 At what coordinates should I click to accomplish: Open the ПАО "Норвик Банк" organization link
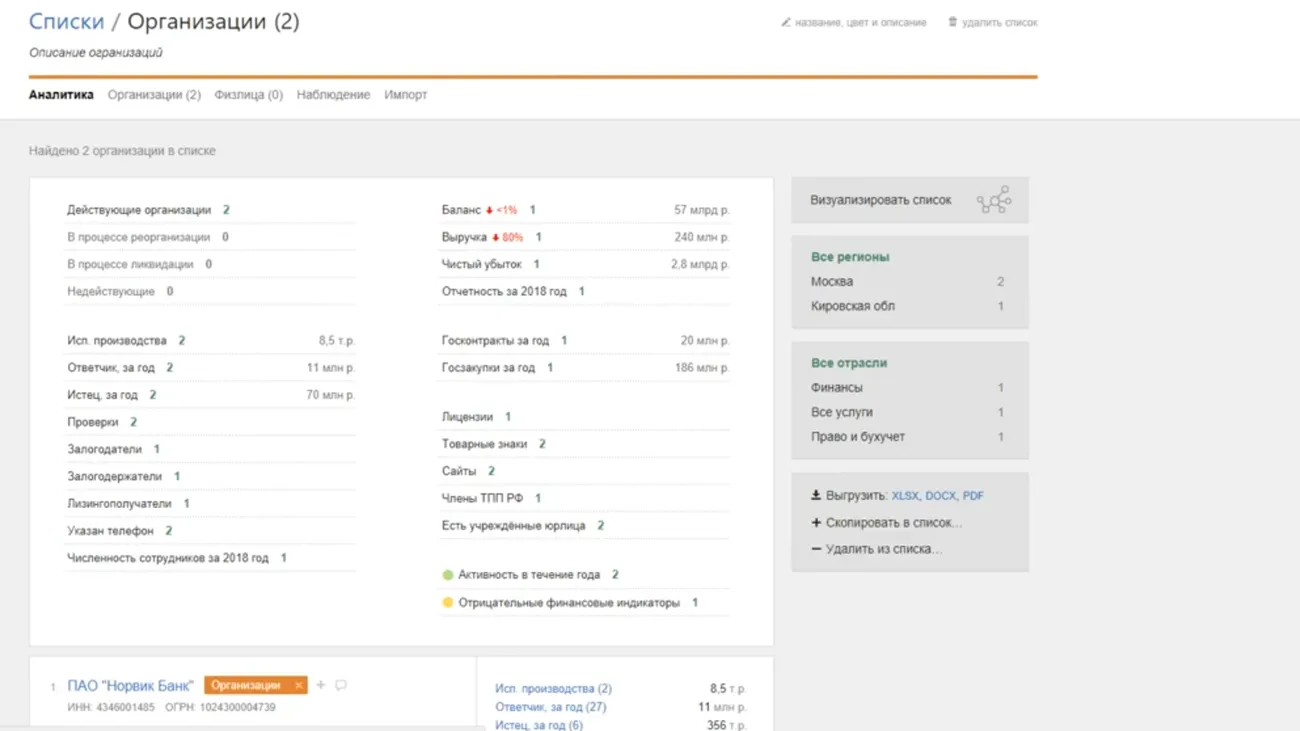pos(130,686)
